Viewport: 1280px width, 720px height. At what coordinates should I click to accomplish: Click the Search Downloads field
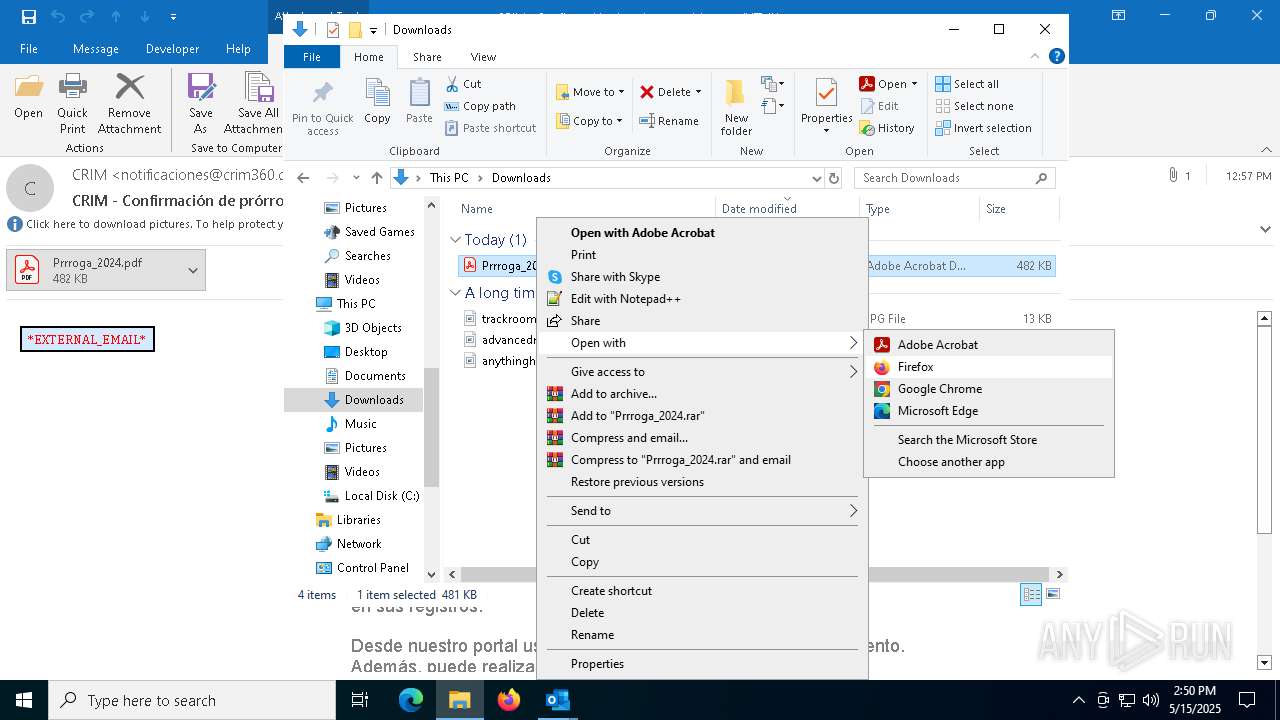tap(954, 178)
